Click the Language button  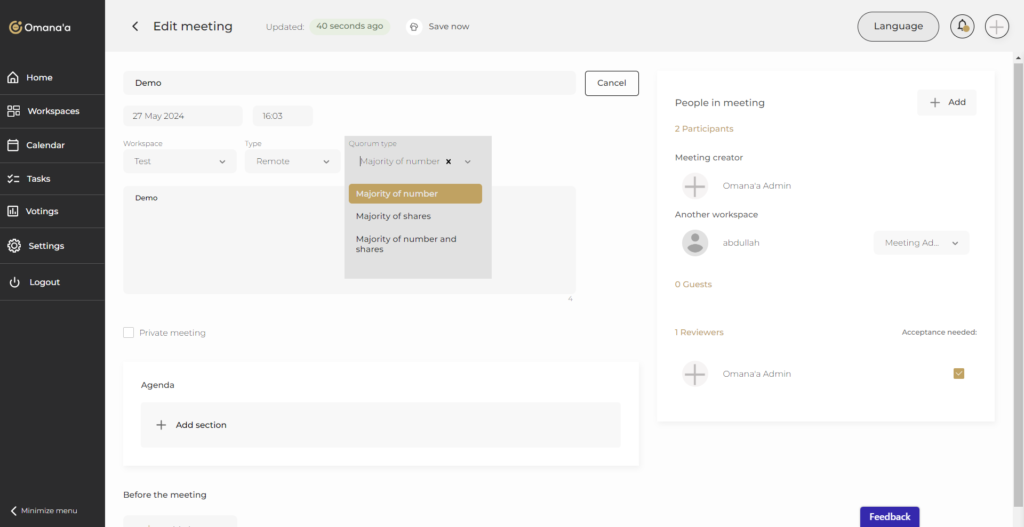pyautogui.click(x=897, y=27)
